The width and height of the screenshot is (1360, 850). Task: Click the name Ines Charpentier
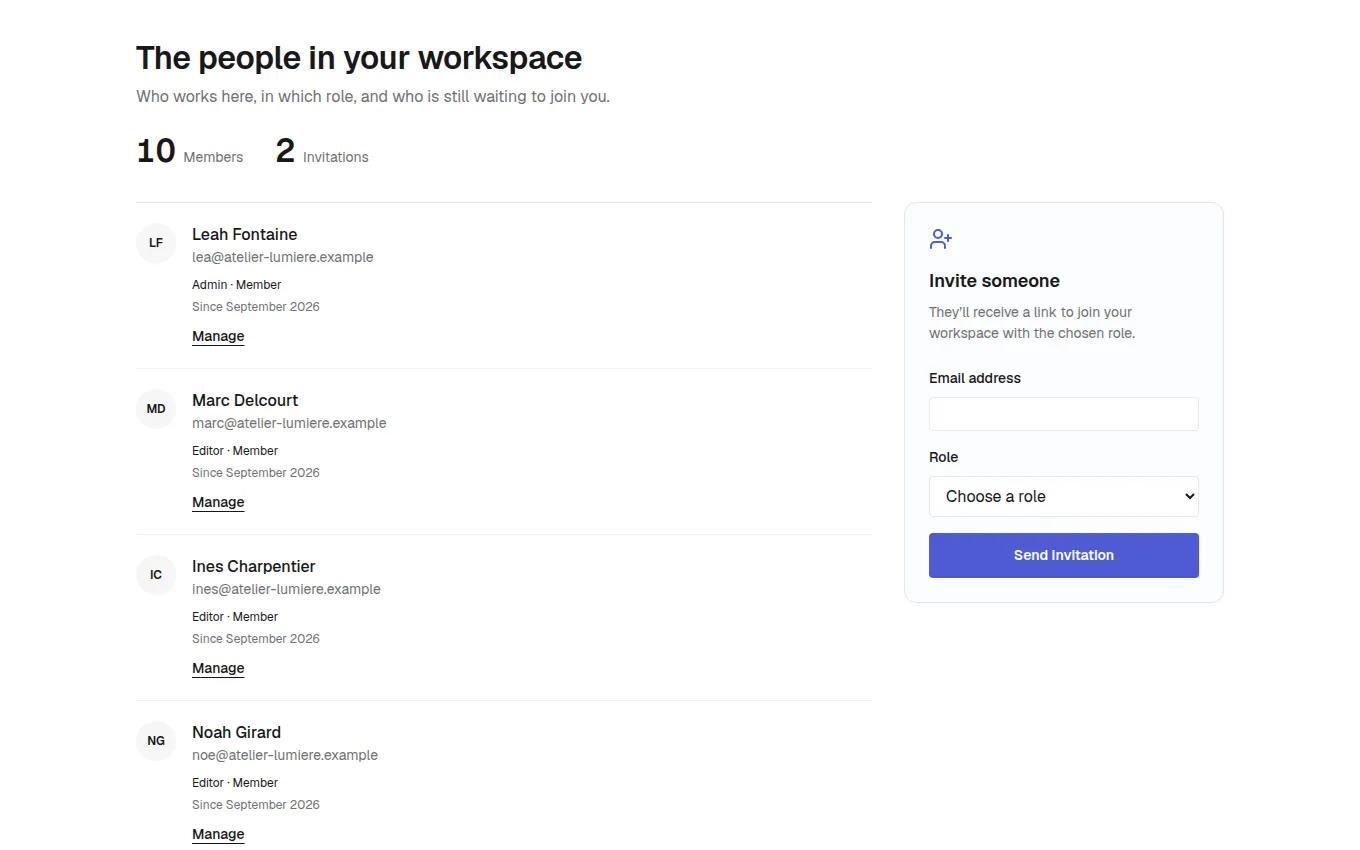click(254, 566)
